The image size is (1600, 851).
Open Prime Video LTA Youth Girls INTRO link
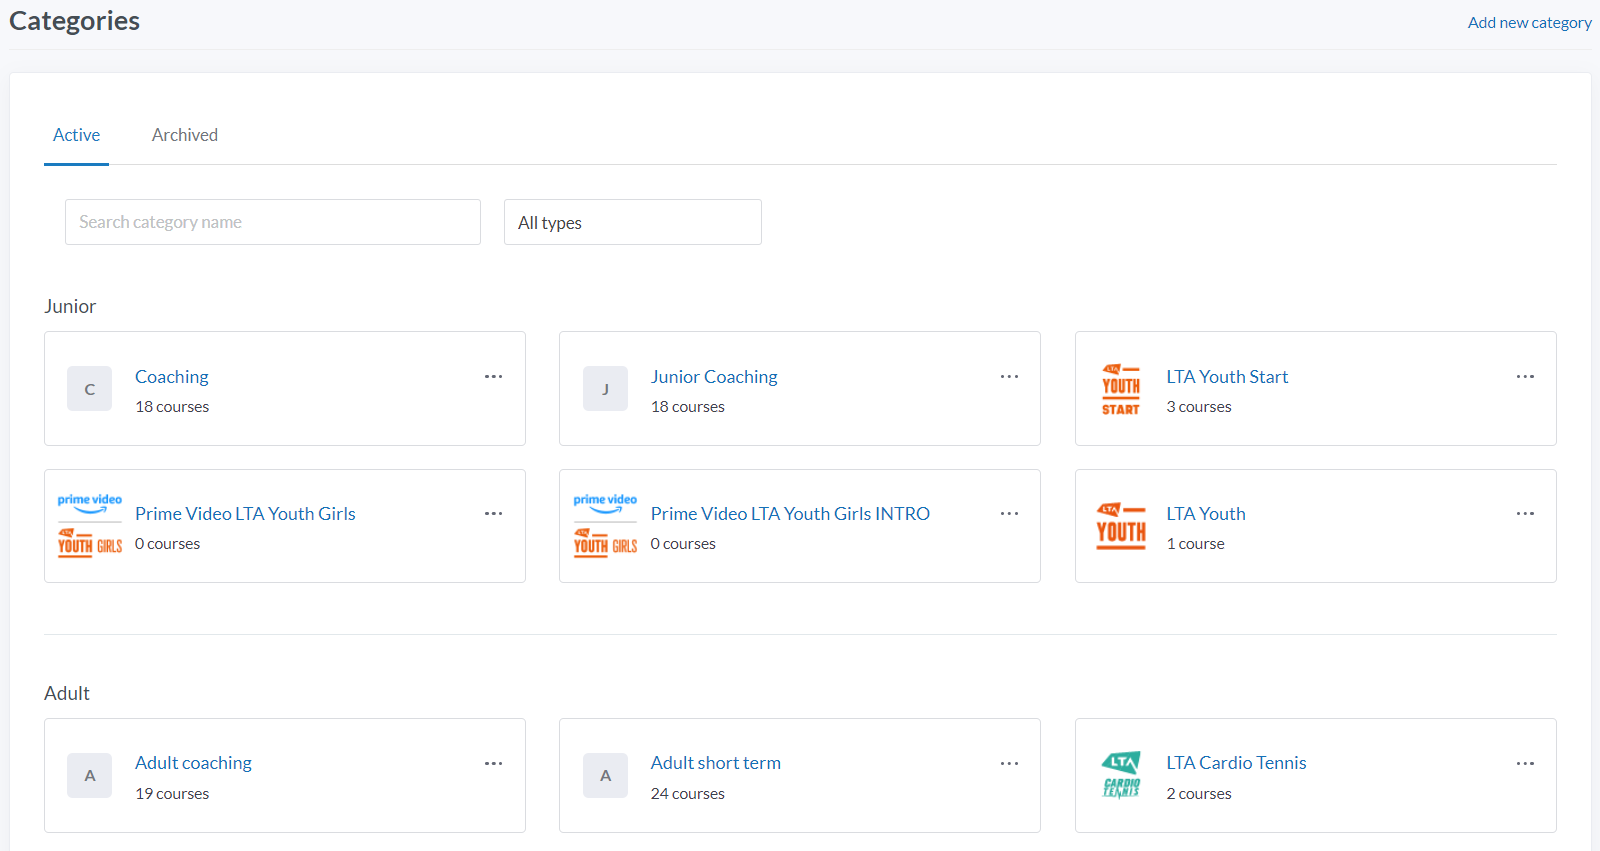790,514
